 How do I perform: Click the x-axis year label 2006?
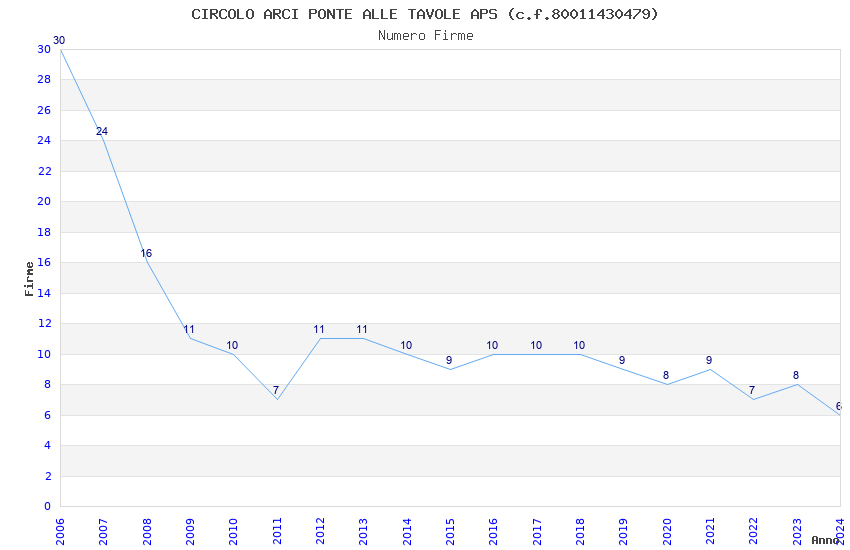60,532
